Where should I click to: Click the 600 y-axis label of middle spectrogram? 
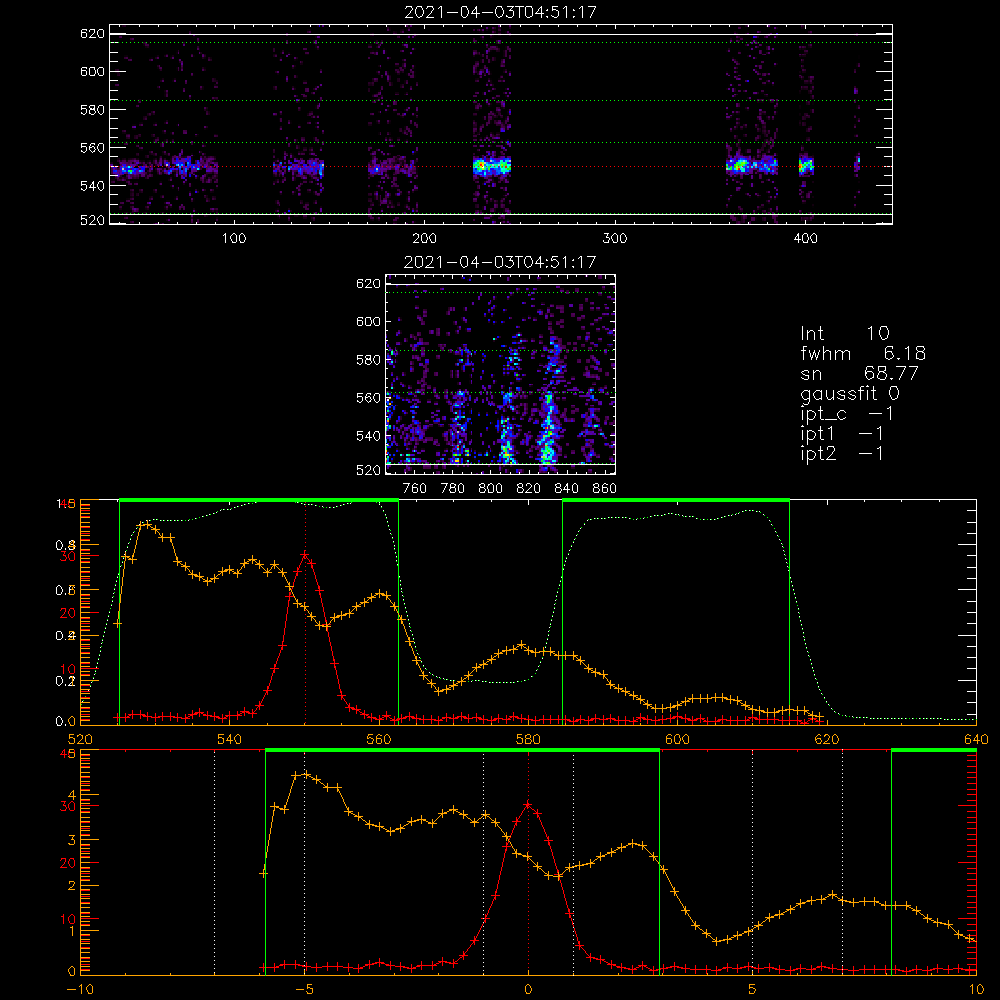(x=368, y=321)
